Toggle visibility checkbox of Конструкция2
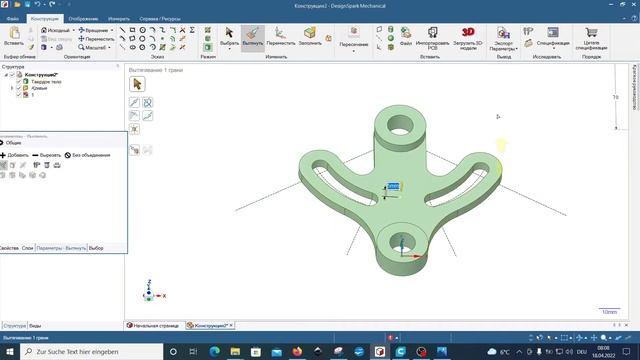Viewport: 640px width, 360px height. tap(12, 75)
